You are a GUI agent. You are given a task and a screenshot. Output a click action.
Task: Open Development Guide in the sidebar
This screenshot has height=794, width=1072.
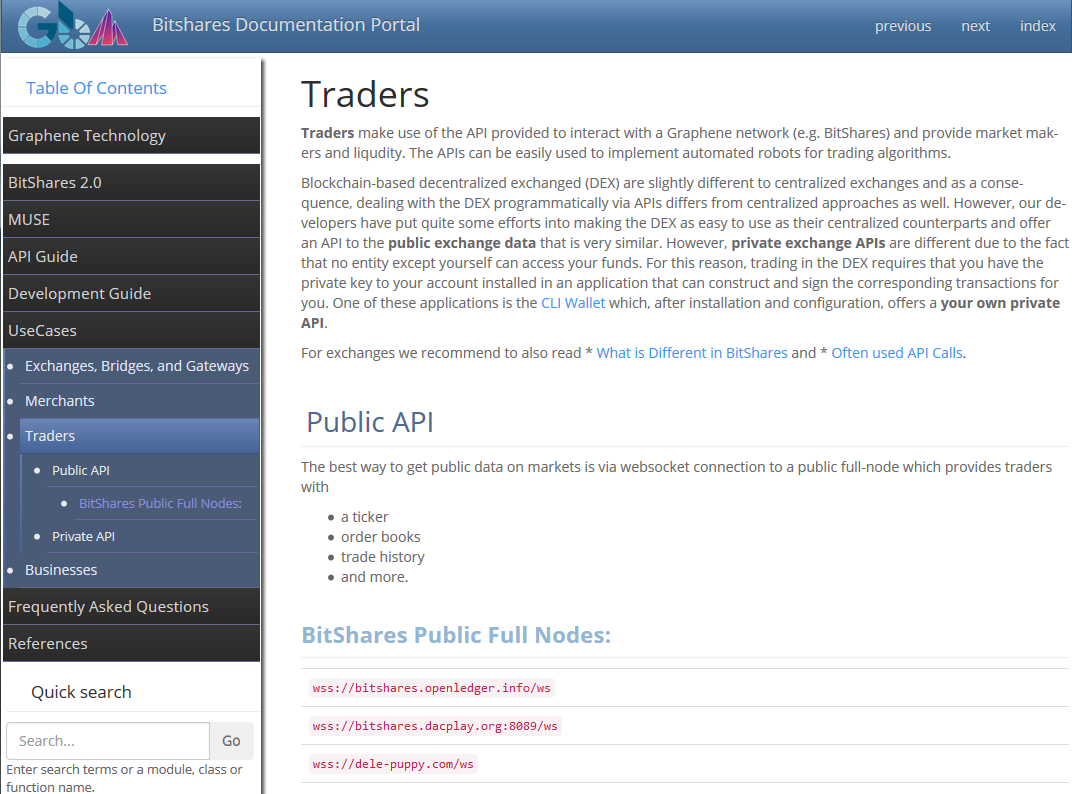[x=131, y=293]
